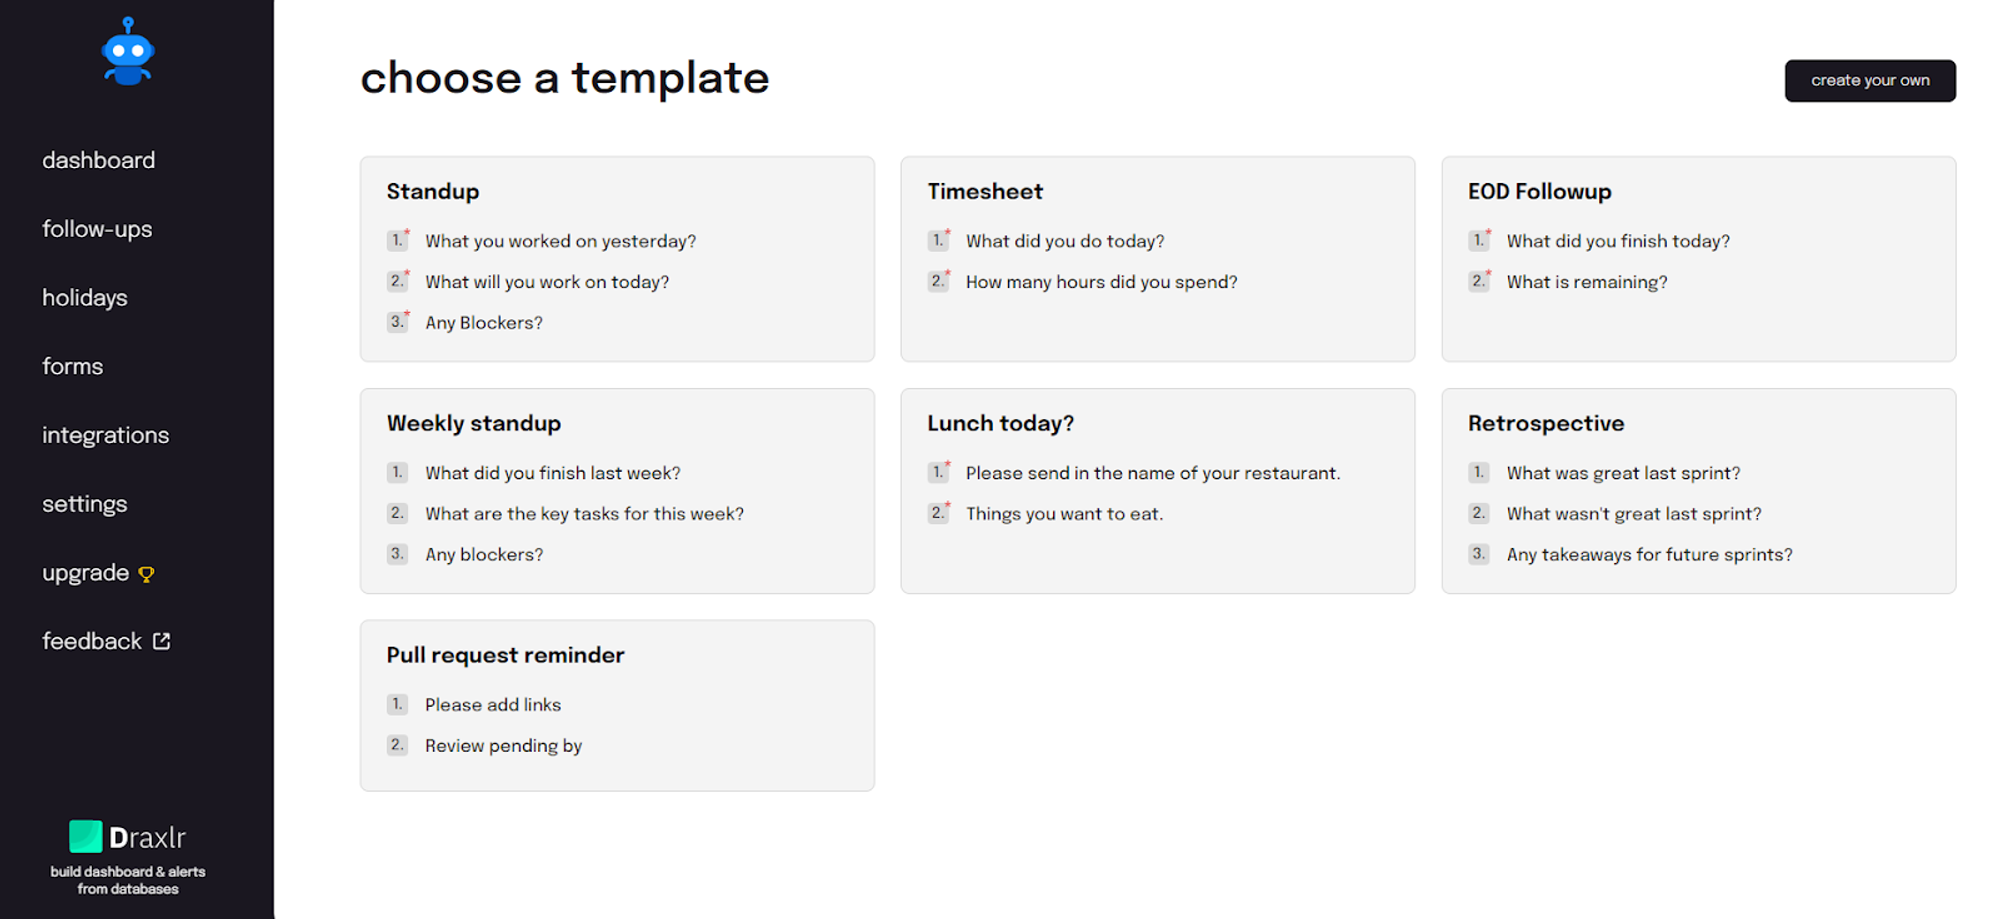Click the green Draxlr logo icon
The height and width of the screenshot is (919, 2000).
tap(86, 836)
